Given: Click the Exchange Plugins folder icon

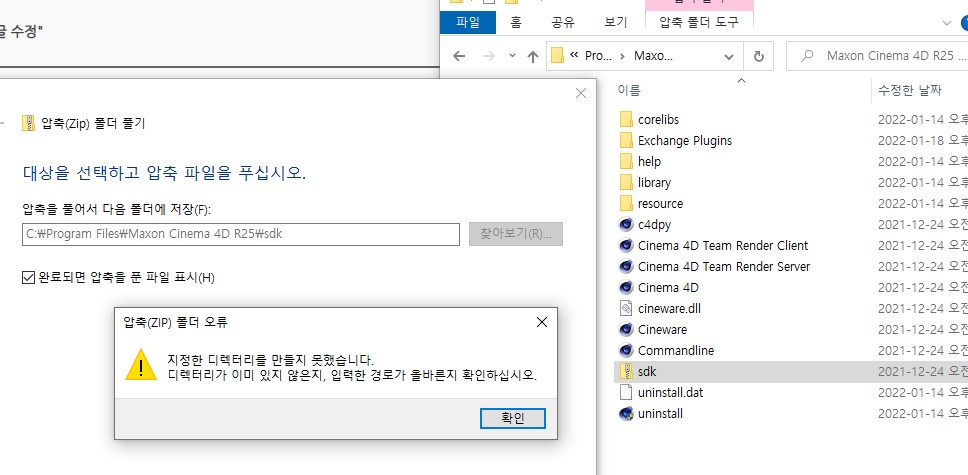Looking at the screenshot, I should click(x=626, y=140).
